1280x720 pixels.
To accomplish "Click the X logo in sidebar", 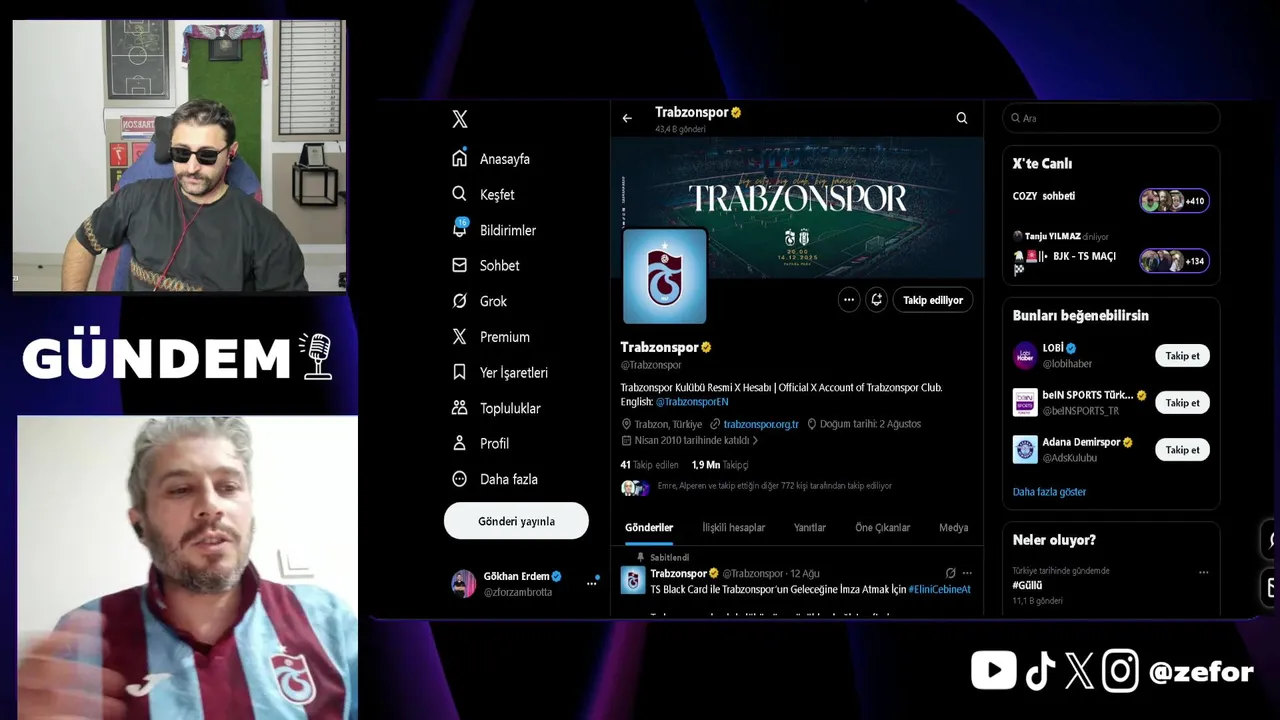I will [460, 119].
